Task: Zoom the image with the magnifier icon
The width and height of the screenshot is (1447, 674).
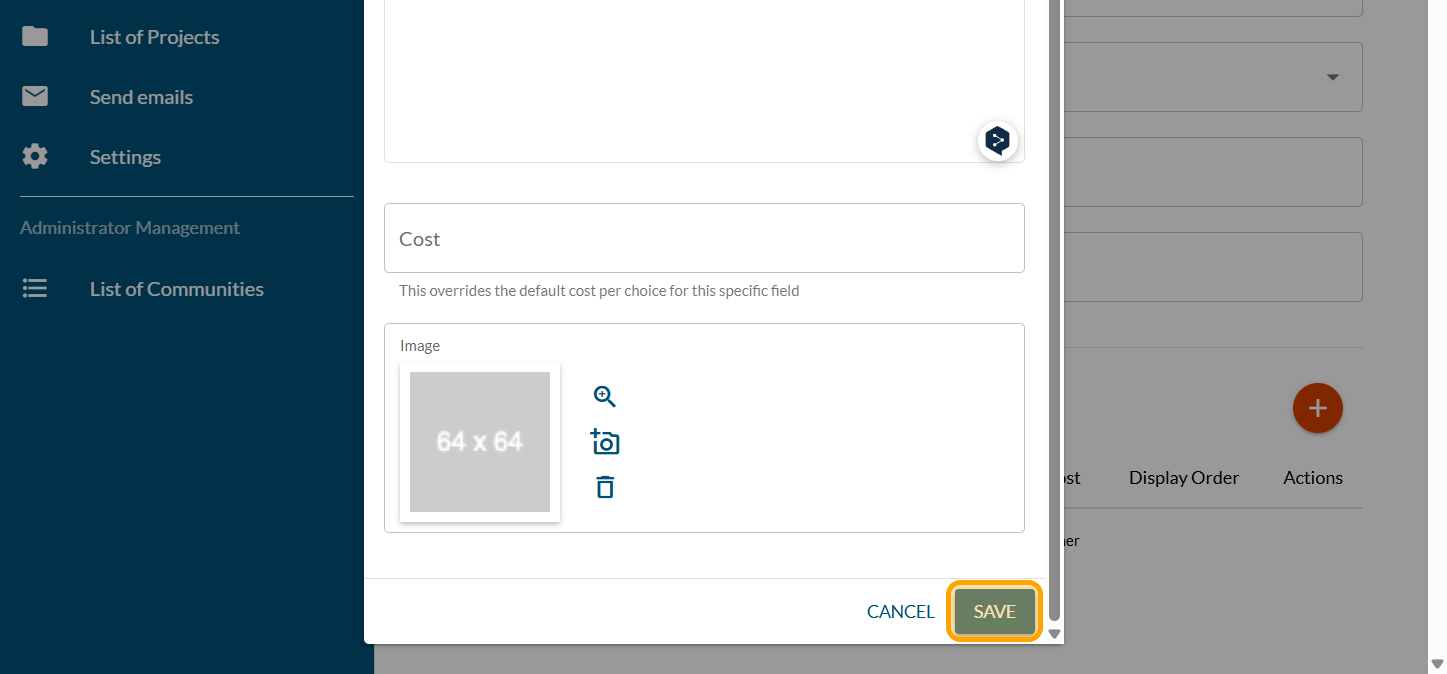Action: pyautogui.click(x=605, y=397)
